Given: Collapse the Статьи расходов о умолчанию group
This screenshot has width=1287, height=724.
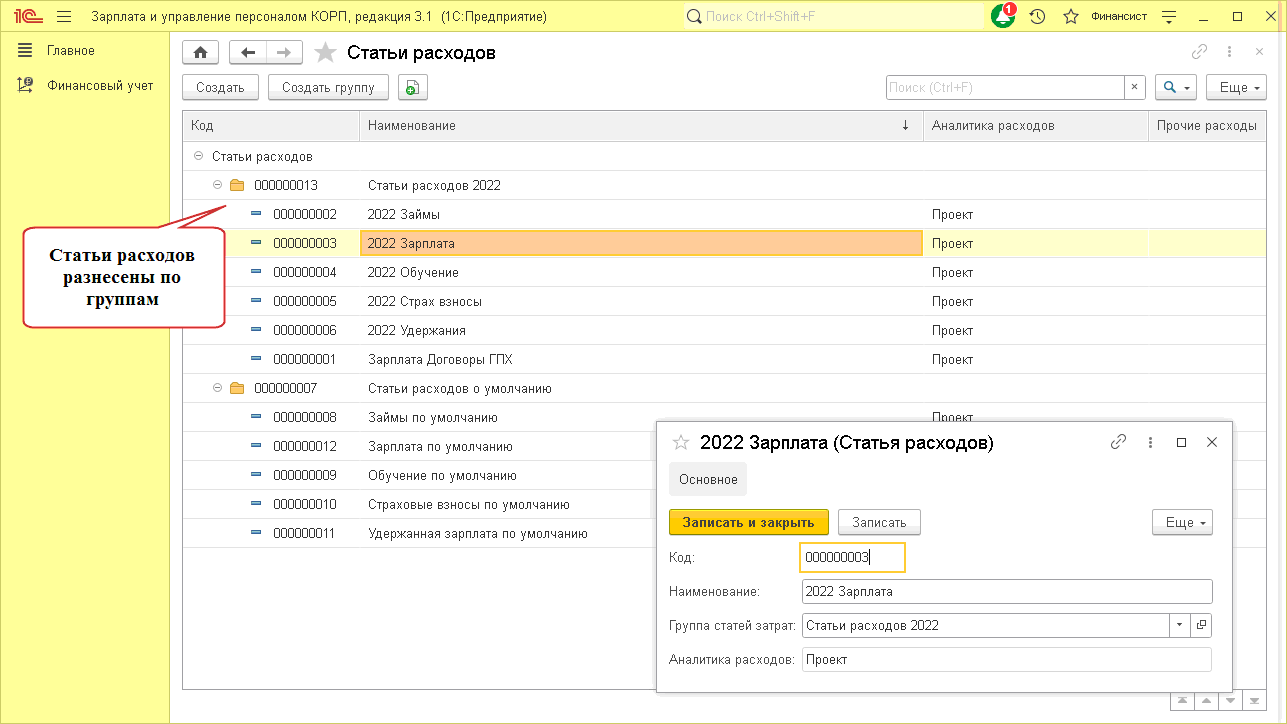Looking at the screenshot, I should click(218, 388).
